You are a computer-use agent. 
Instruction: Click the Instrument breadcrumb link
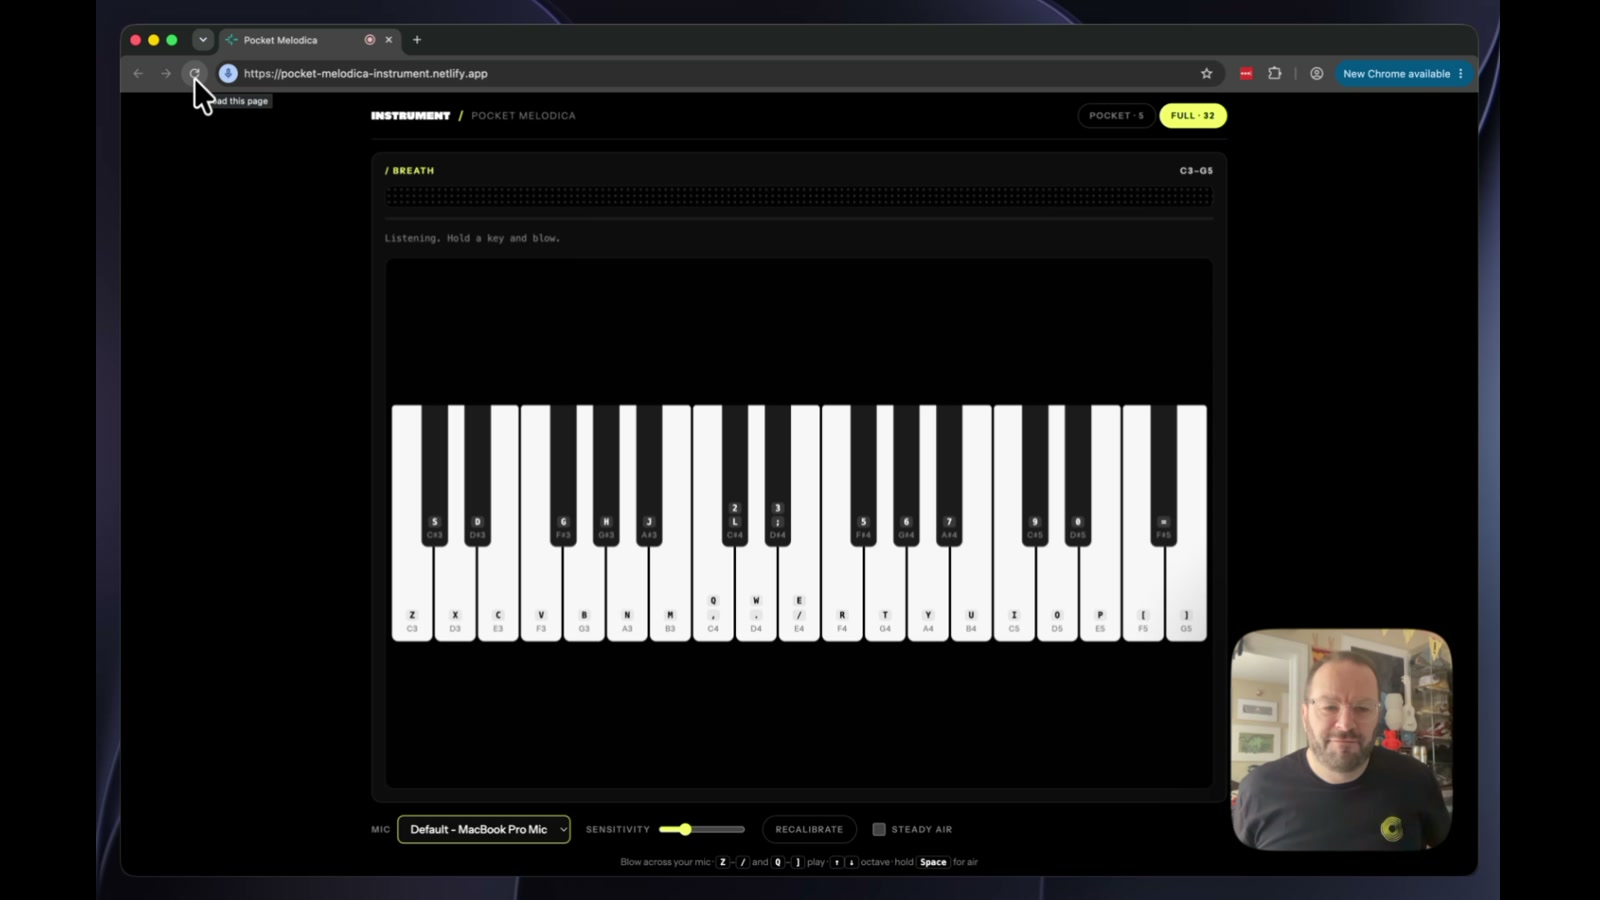[x=410, y=116]
